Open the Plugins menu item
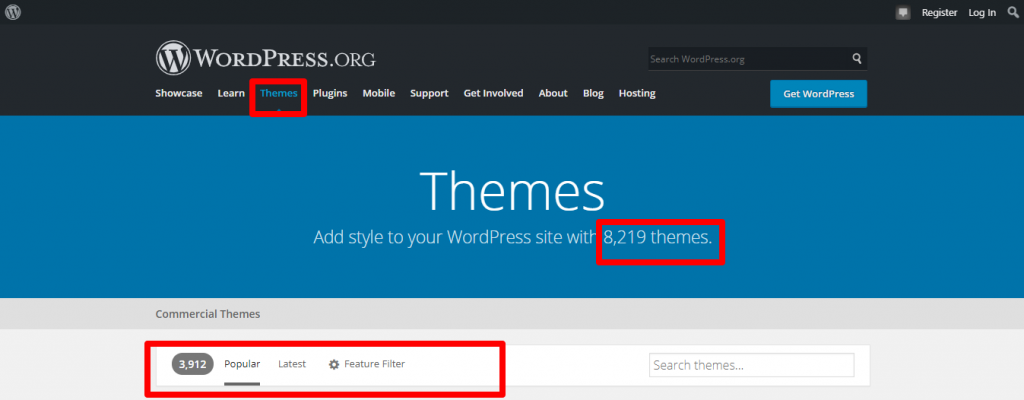The height and width of the screenshot is (400, 1024). 330,93
